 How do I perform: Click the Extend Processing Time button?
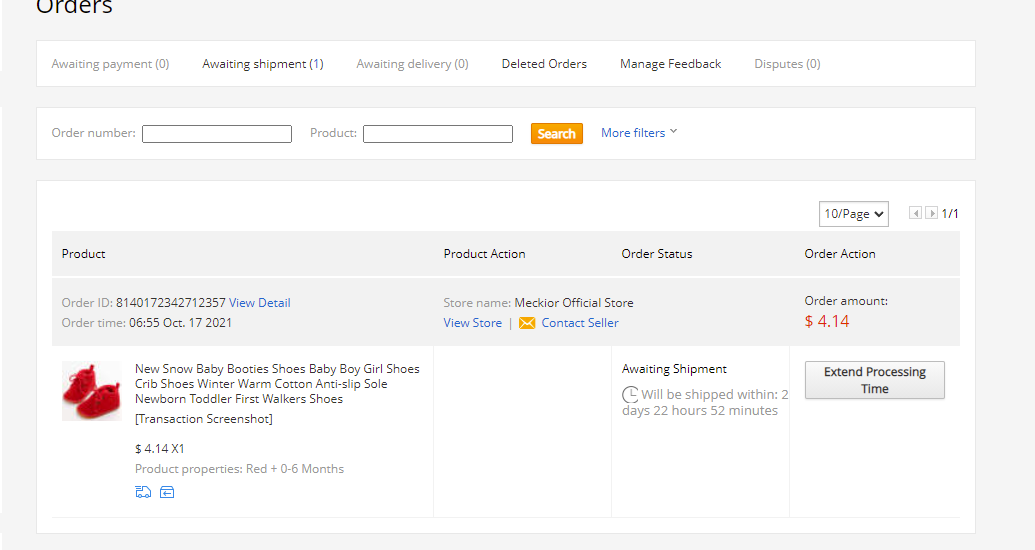[874, 380]
